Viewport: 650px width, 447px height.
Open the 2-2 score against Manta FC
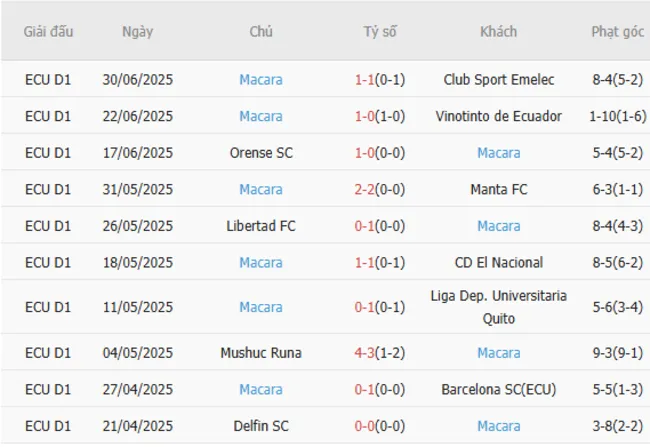point(365,189)
